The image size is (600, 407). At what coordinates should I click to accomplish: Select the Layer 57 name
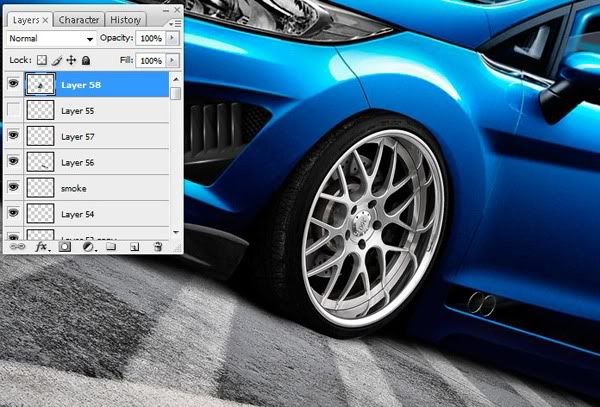pyautogui.click(x=78, y=137)
